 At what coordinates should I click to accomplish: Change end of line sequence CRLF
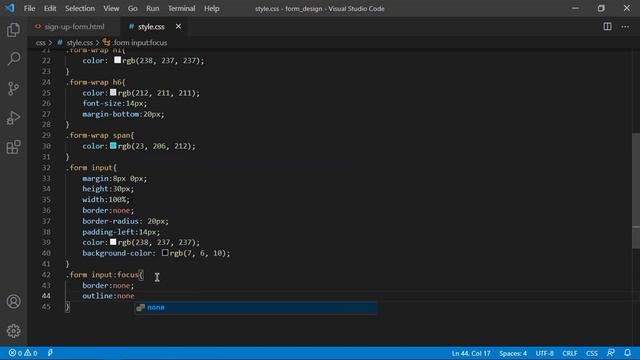pyautogui.click(x=570, y=353)
